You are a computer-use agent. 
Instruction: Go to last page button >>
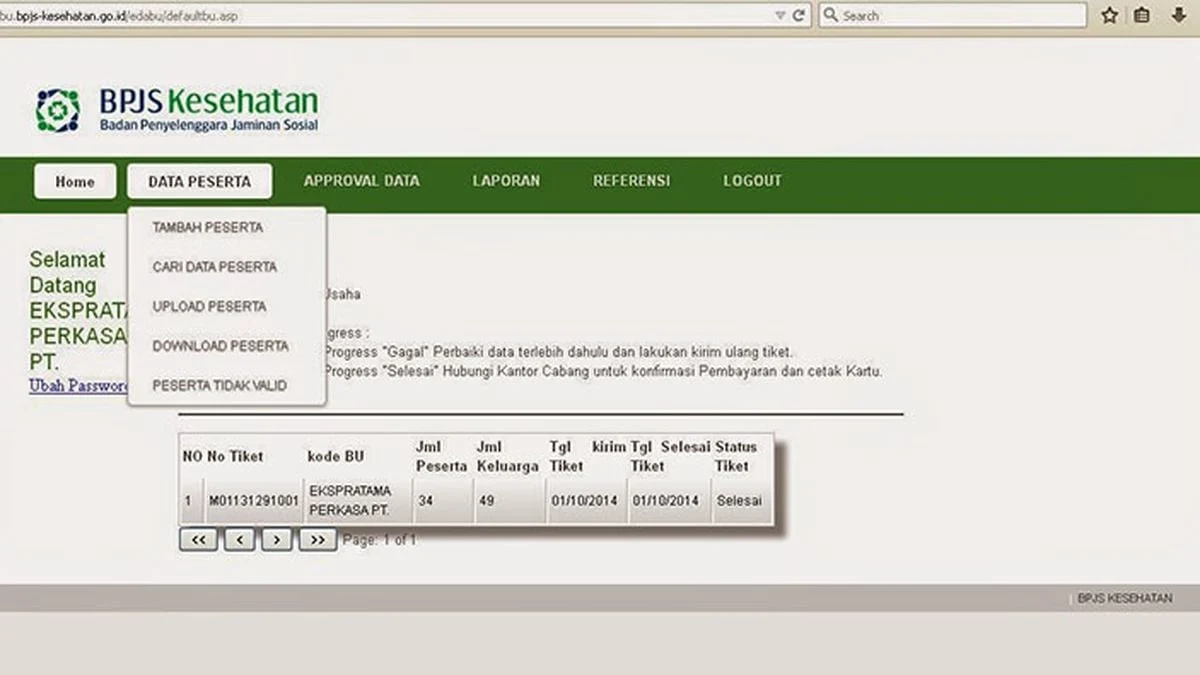coord(317,539)
